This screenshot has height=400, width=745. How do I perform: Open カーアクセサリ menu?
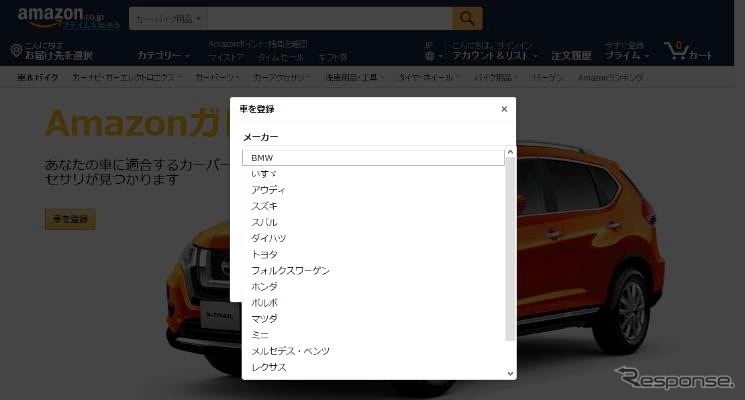[x=282, y=77]
